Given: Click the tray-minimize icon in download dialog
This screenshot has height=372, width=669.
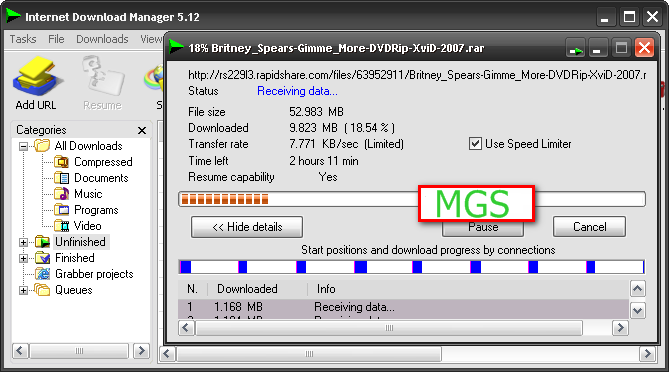Looking at the screenshot, I should click(x=576, y=48).
